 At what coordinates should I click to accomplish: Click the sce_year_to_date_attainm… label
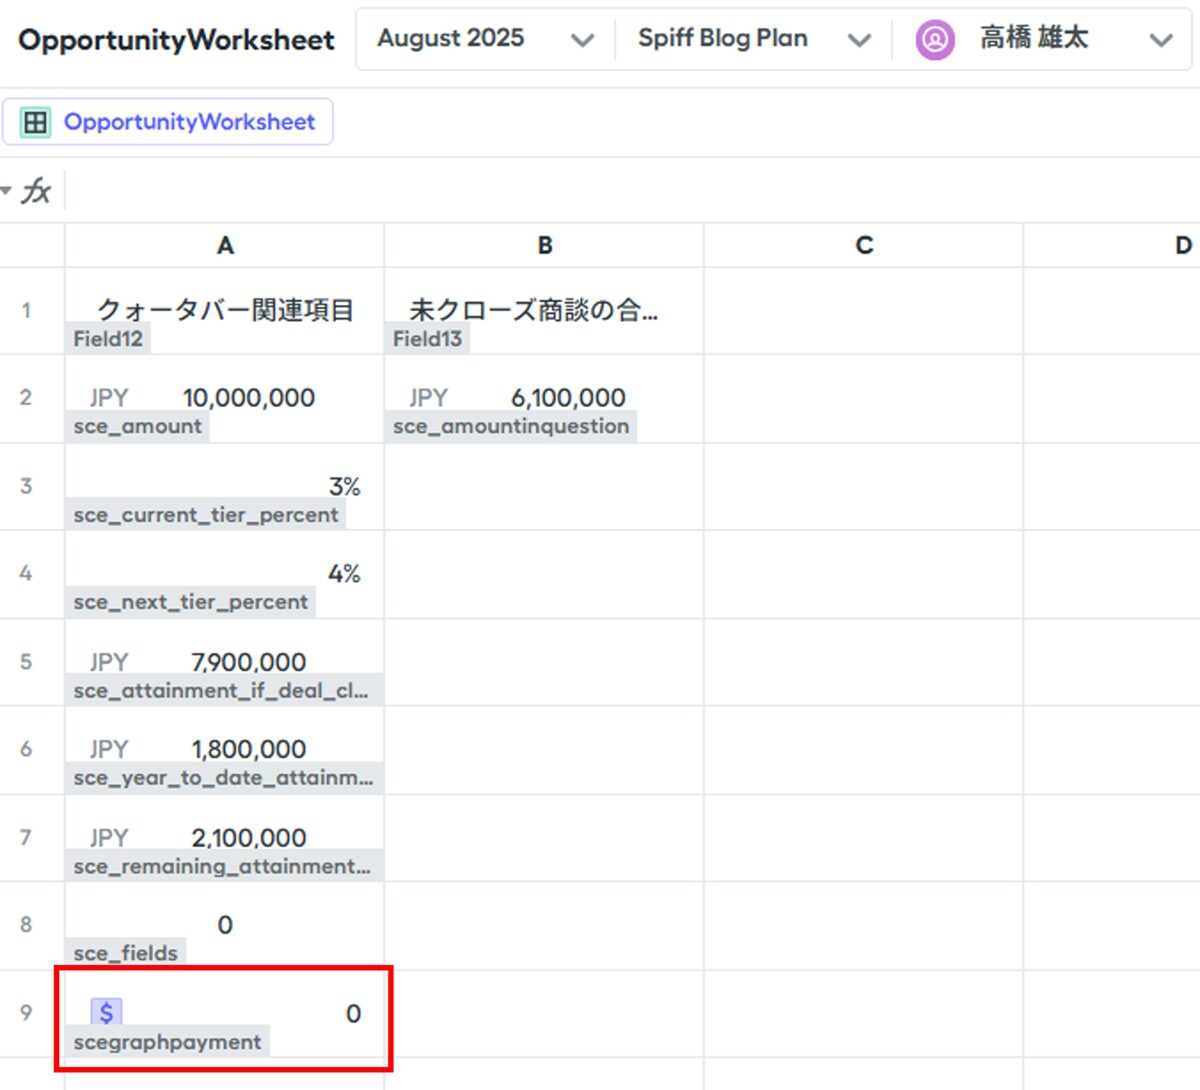click(223, 778)
